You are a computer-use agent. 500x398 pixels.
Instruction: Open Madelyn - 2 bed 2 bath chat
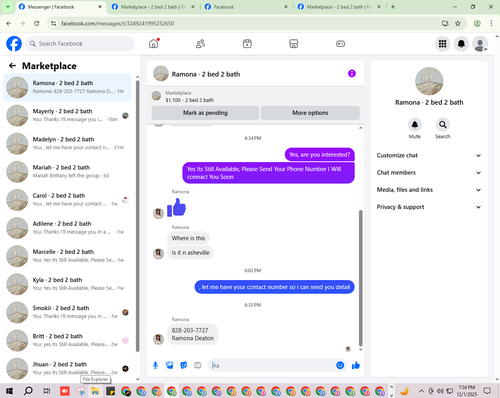pyautogui.click(x=67, y=143)
